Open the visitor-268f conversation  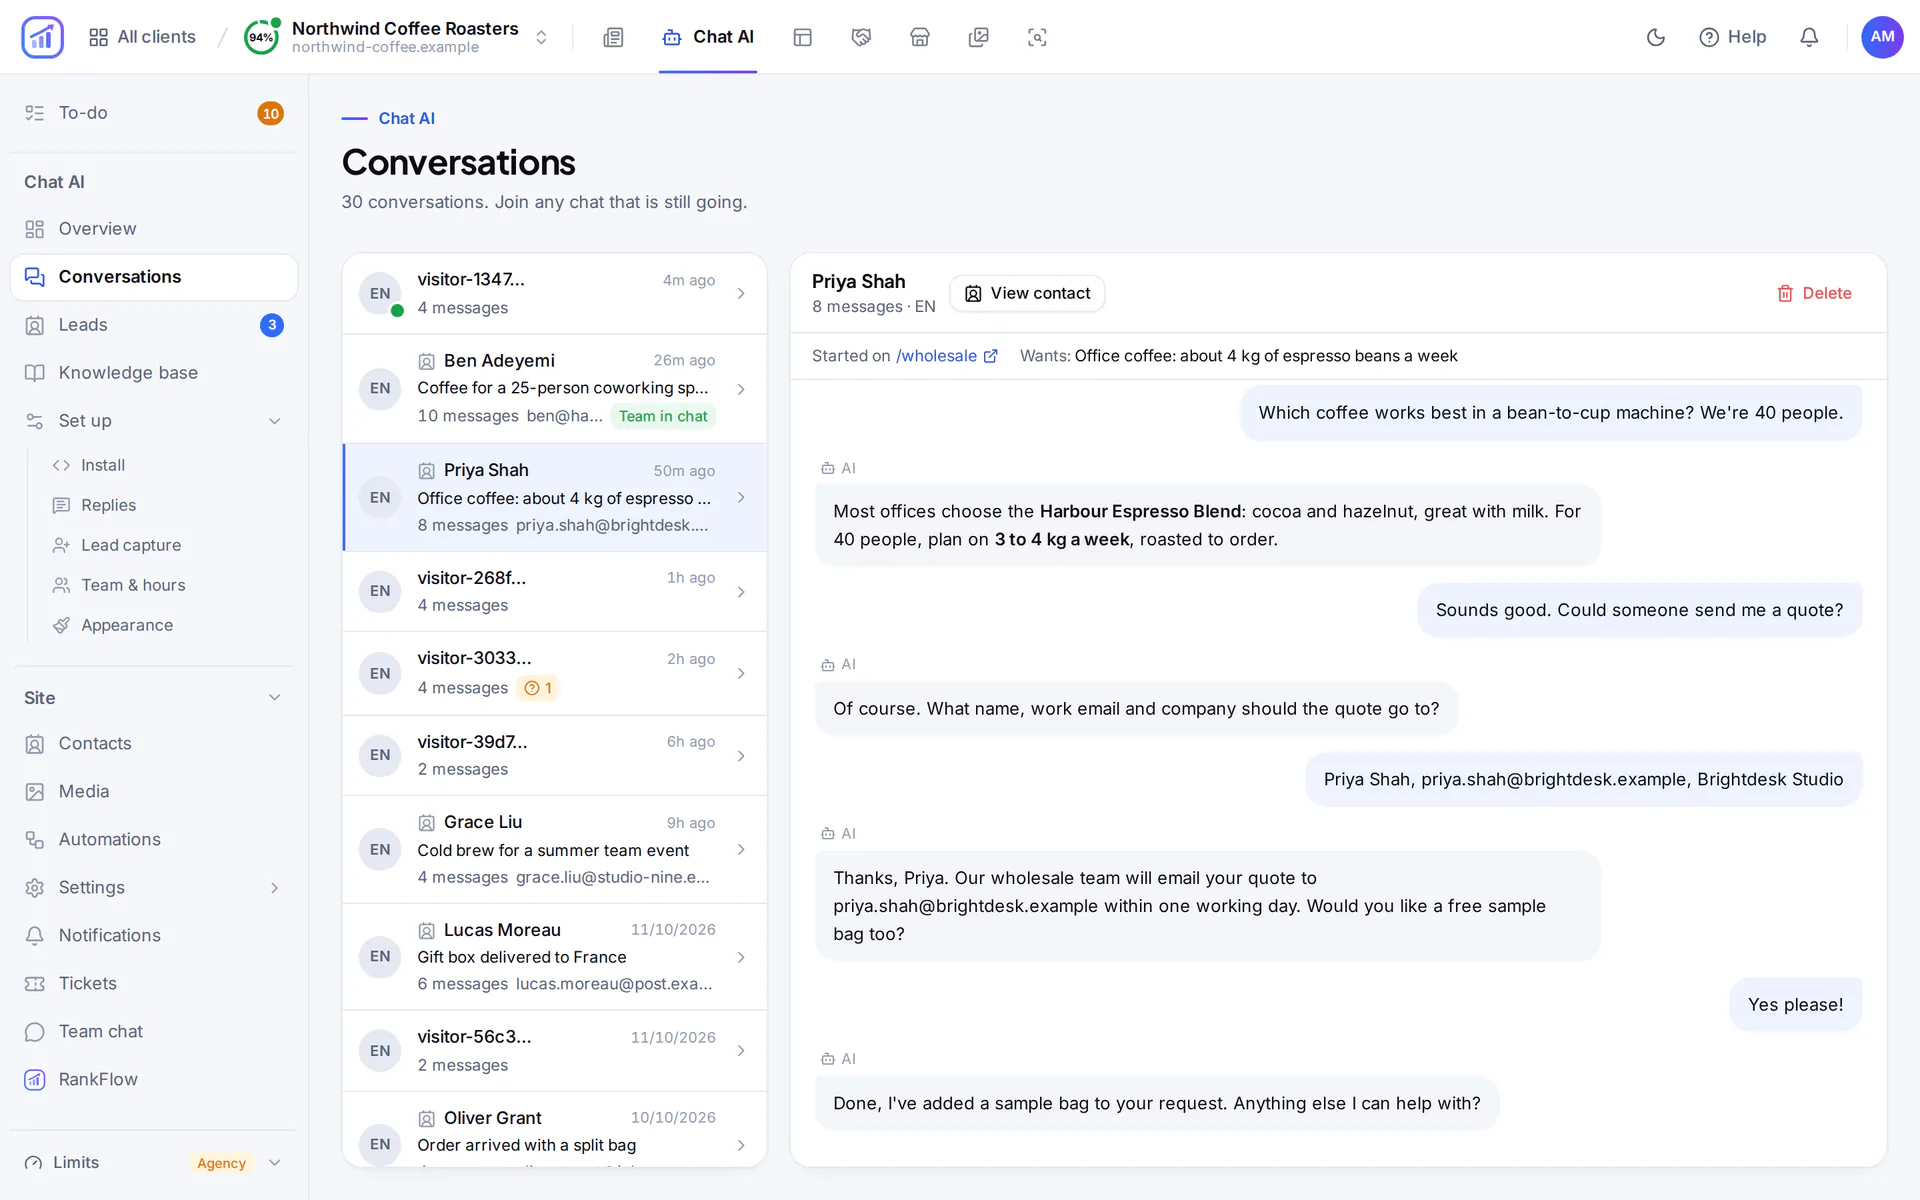click(x=554, y=592)
